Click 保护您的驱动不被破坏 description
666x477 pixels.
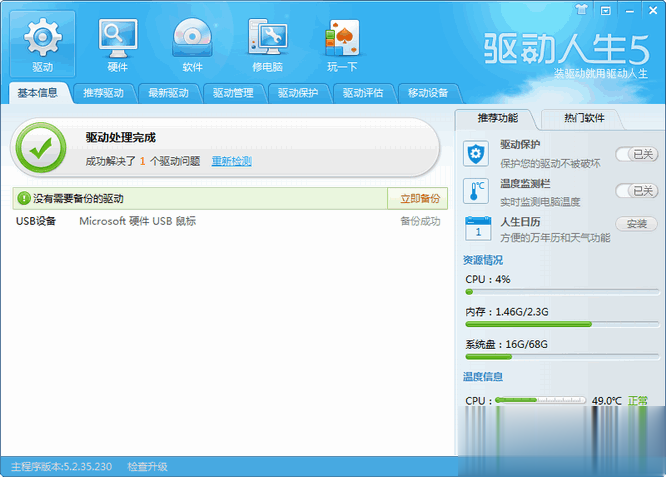[550, 164]
